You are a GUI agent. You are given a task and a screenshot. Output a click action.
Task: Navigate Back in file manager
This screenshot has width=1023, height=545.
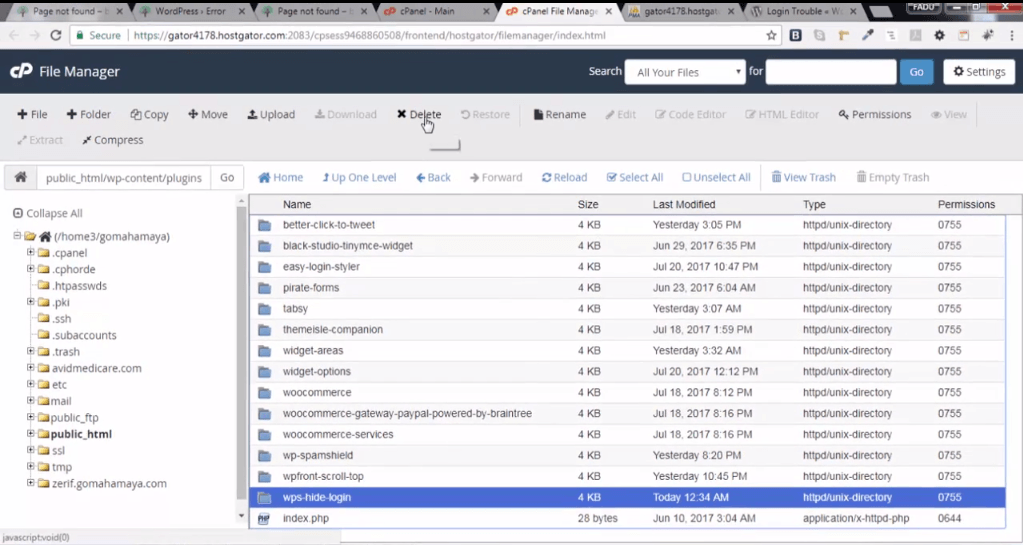(433, 177)
